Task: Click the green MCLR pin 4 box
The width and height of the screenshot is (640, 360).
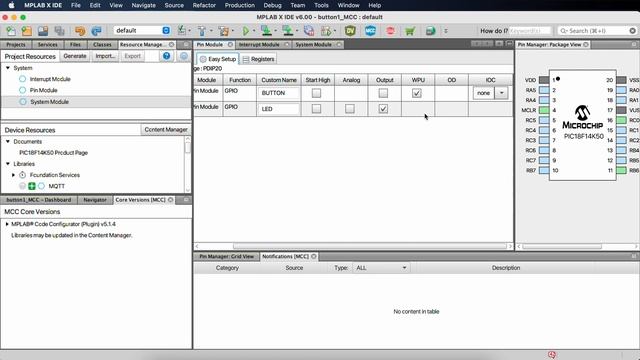Action: pyautogui.click(x=544, y=110)
